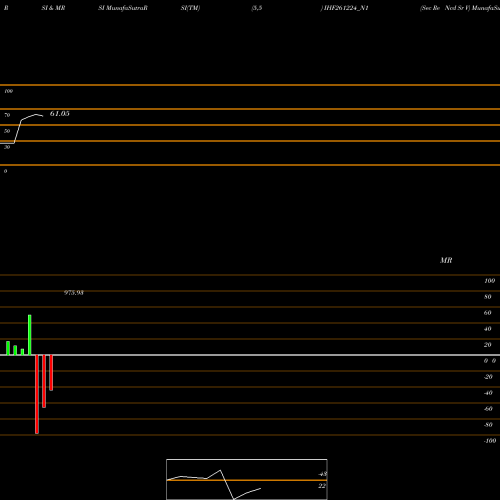Viewport: 500px width, 500px height.
Task: Click the MR label above lower chart
Action: 446,260
